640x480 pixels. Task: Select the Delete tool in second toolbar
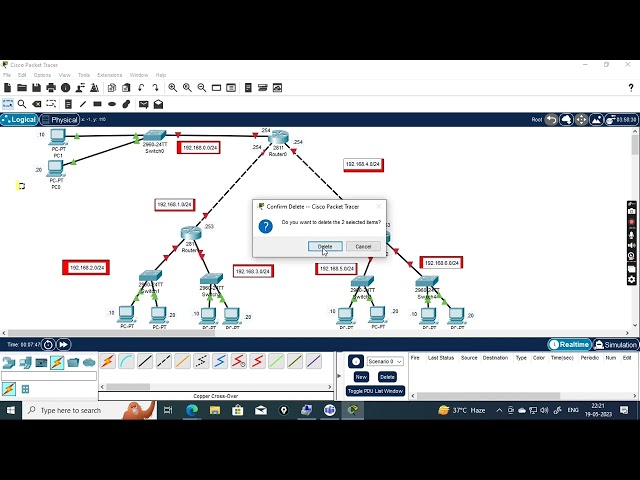36,104
